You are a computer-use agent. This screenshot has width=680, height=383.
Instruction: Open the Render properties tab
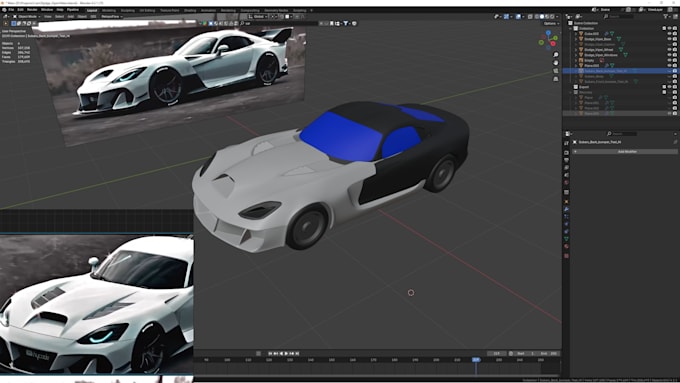[566, 153]
